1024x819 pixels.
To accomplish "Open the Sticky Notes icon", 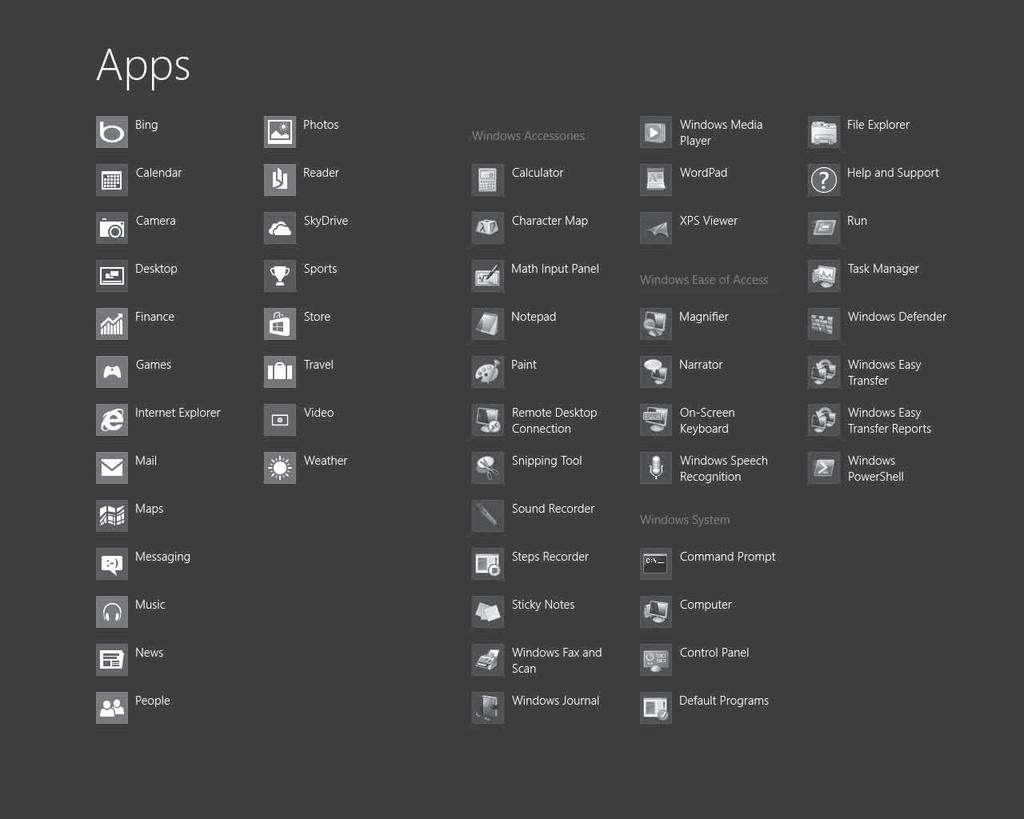I will [x=488, y=612].
